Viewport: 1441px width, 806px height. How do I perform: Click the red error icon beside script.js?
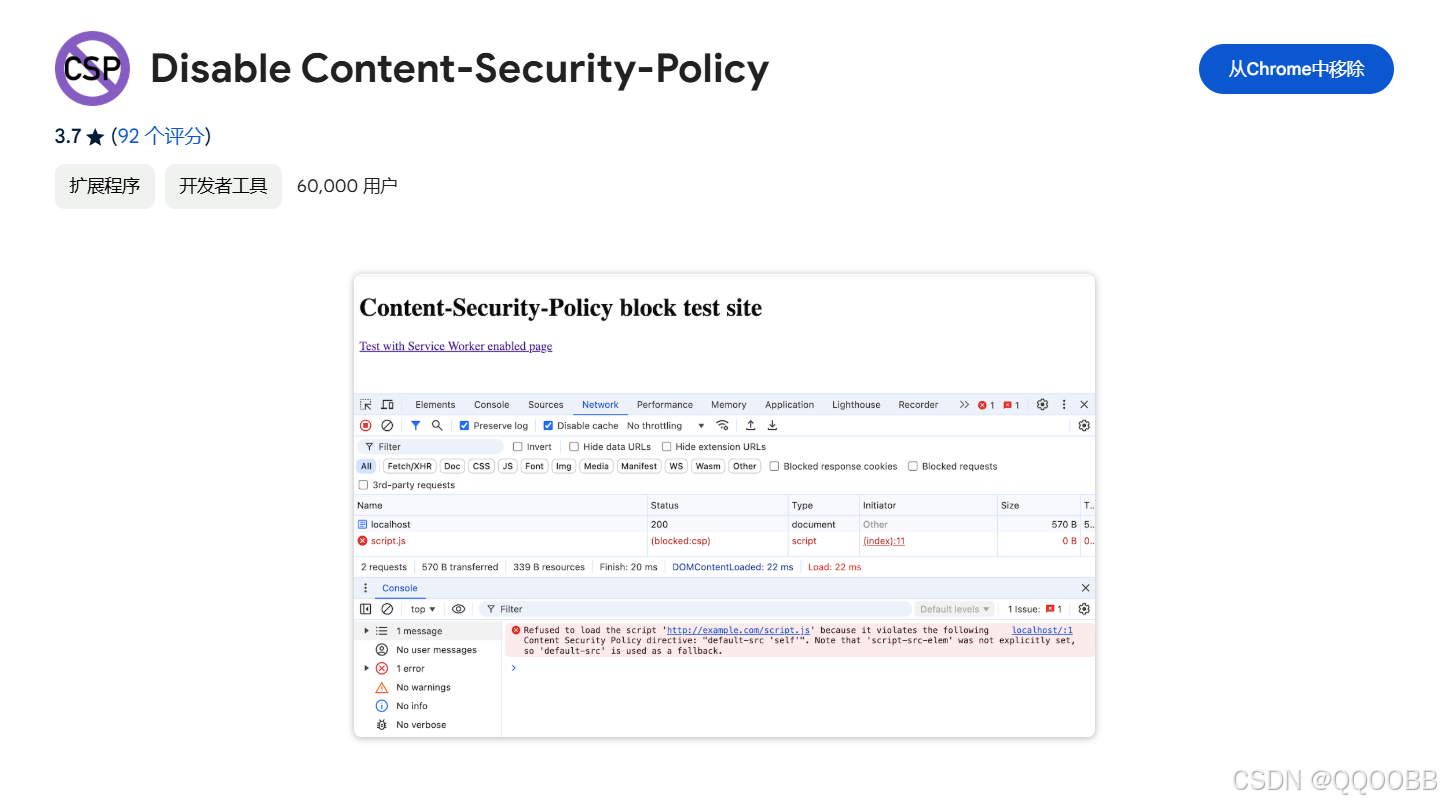coord(362,541)
